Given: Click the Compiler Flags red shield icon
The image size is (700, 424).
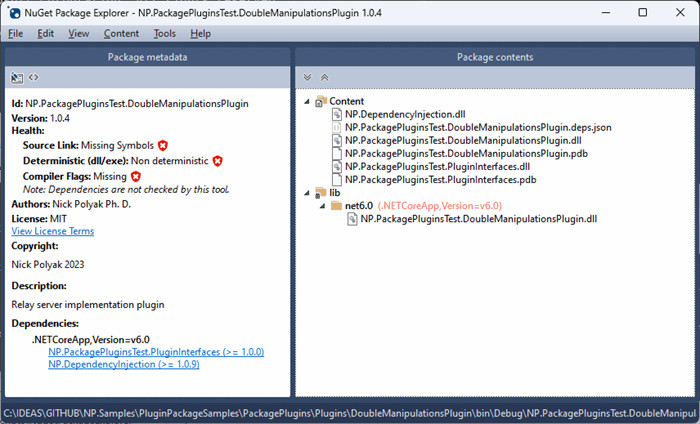Looking at the screenshot, I should coord(136,176).
